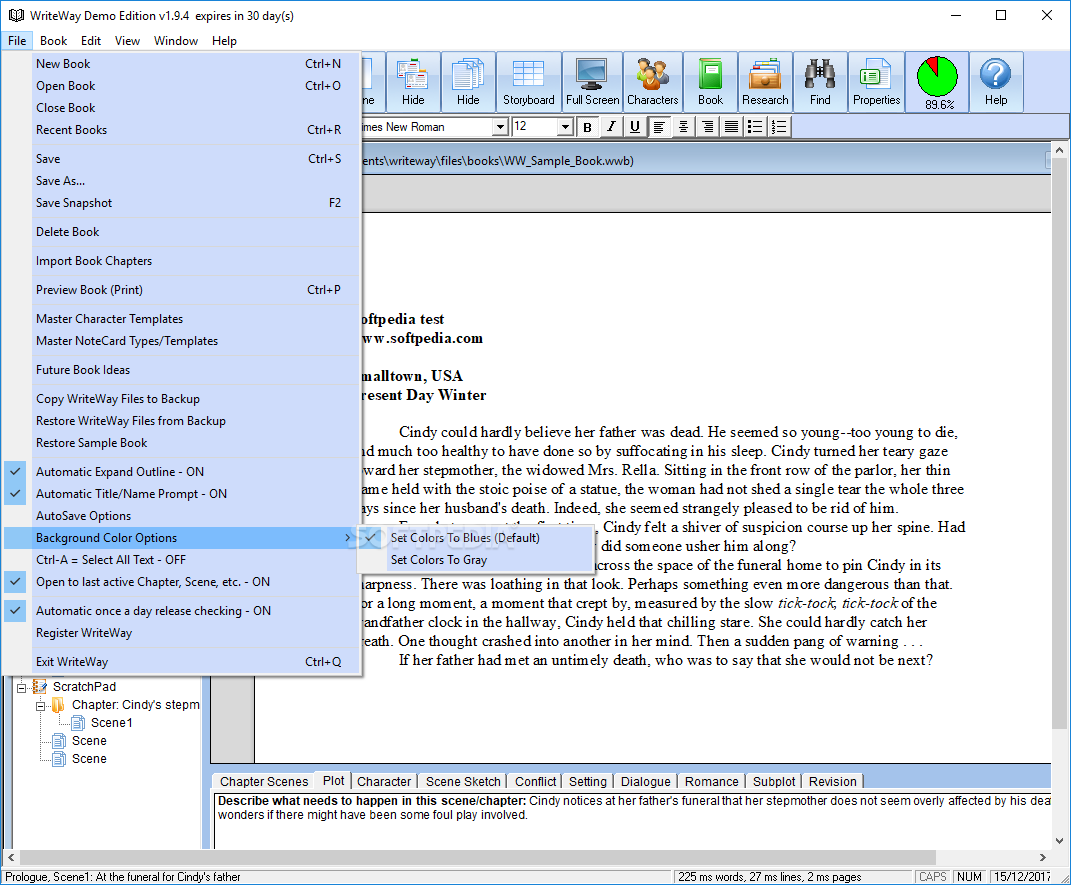1071x885 pixels.
Task: Insert a bulleted list
Action: (755, 127)
